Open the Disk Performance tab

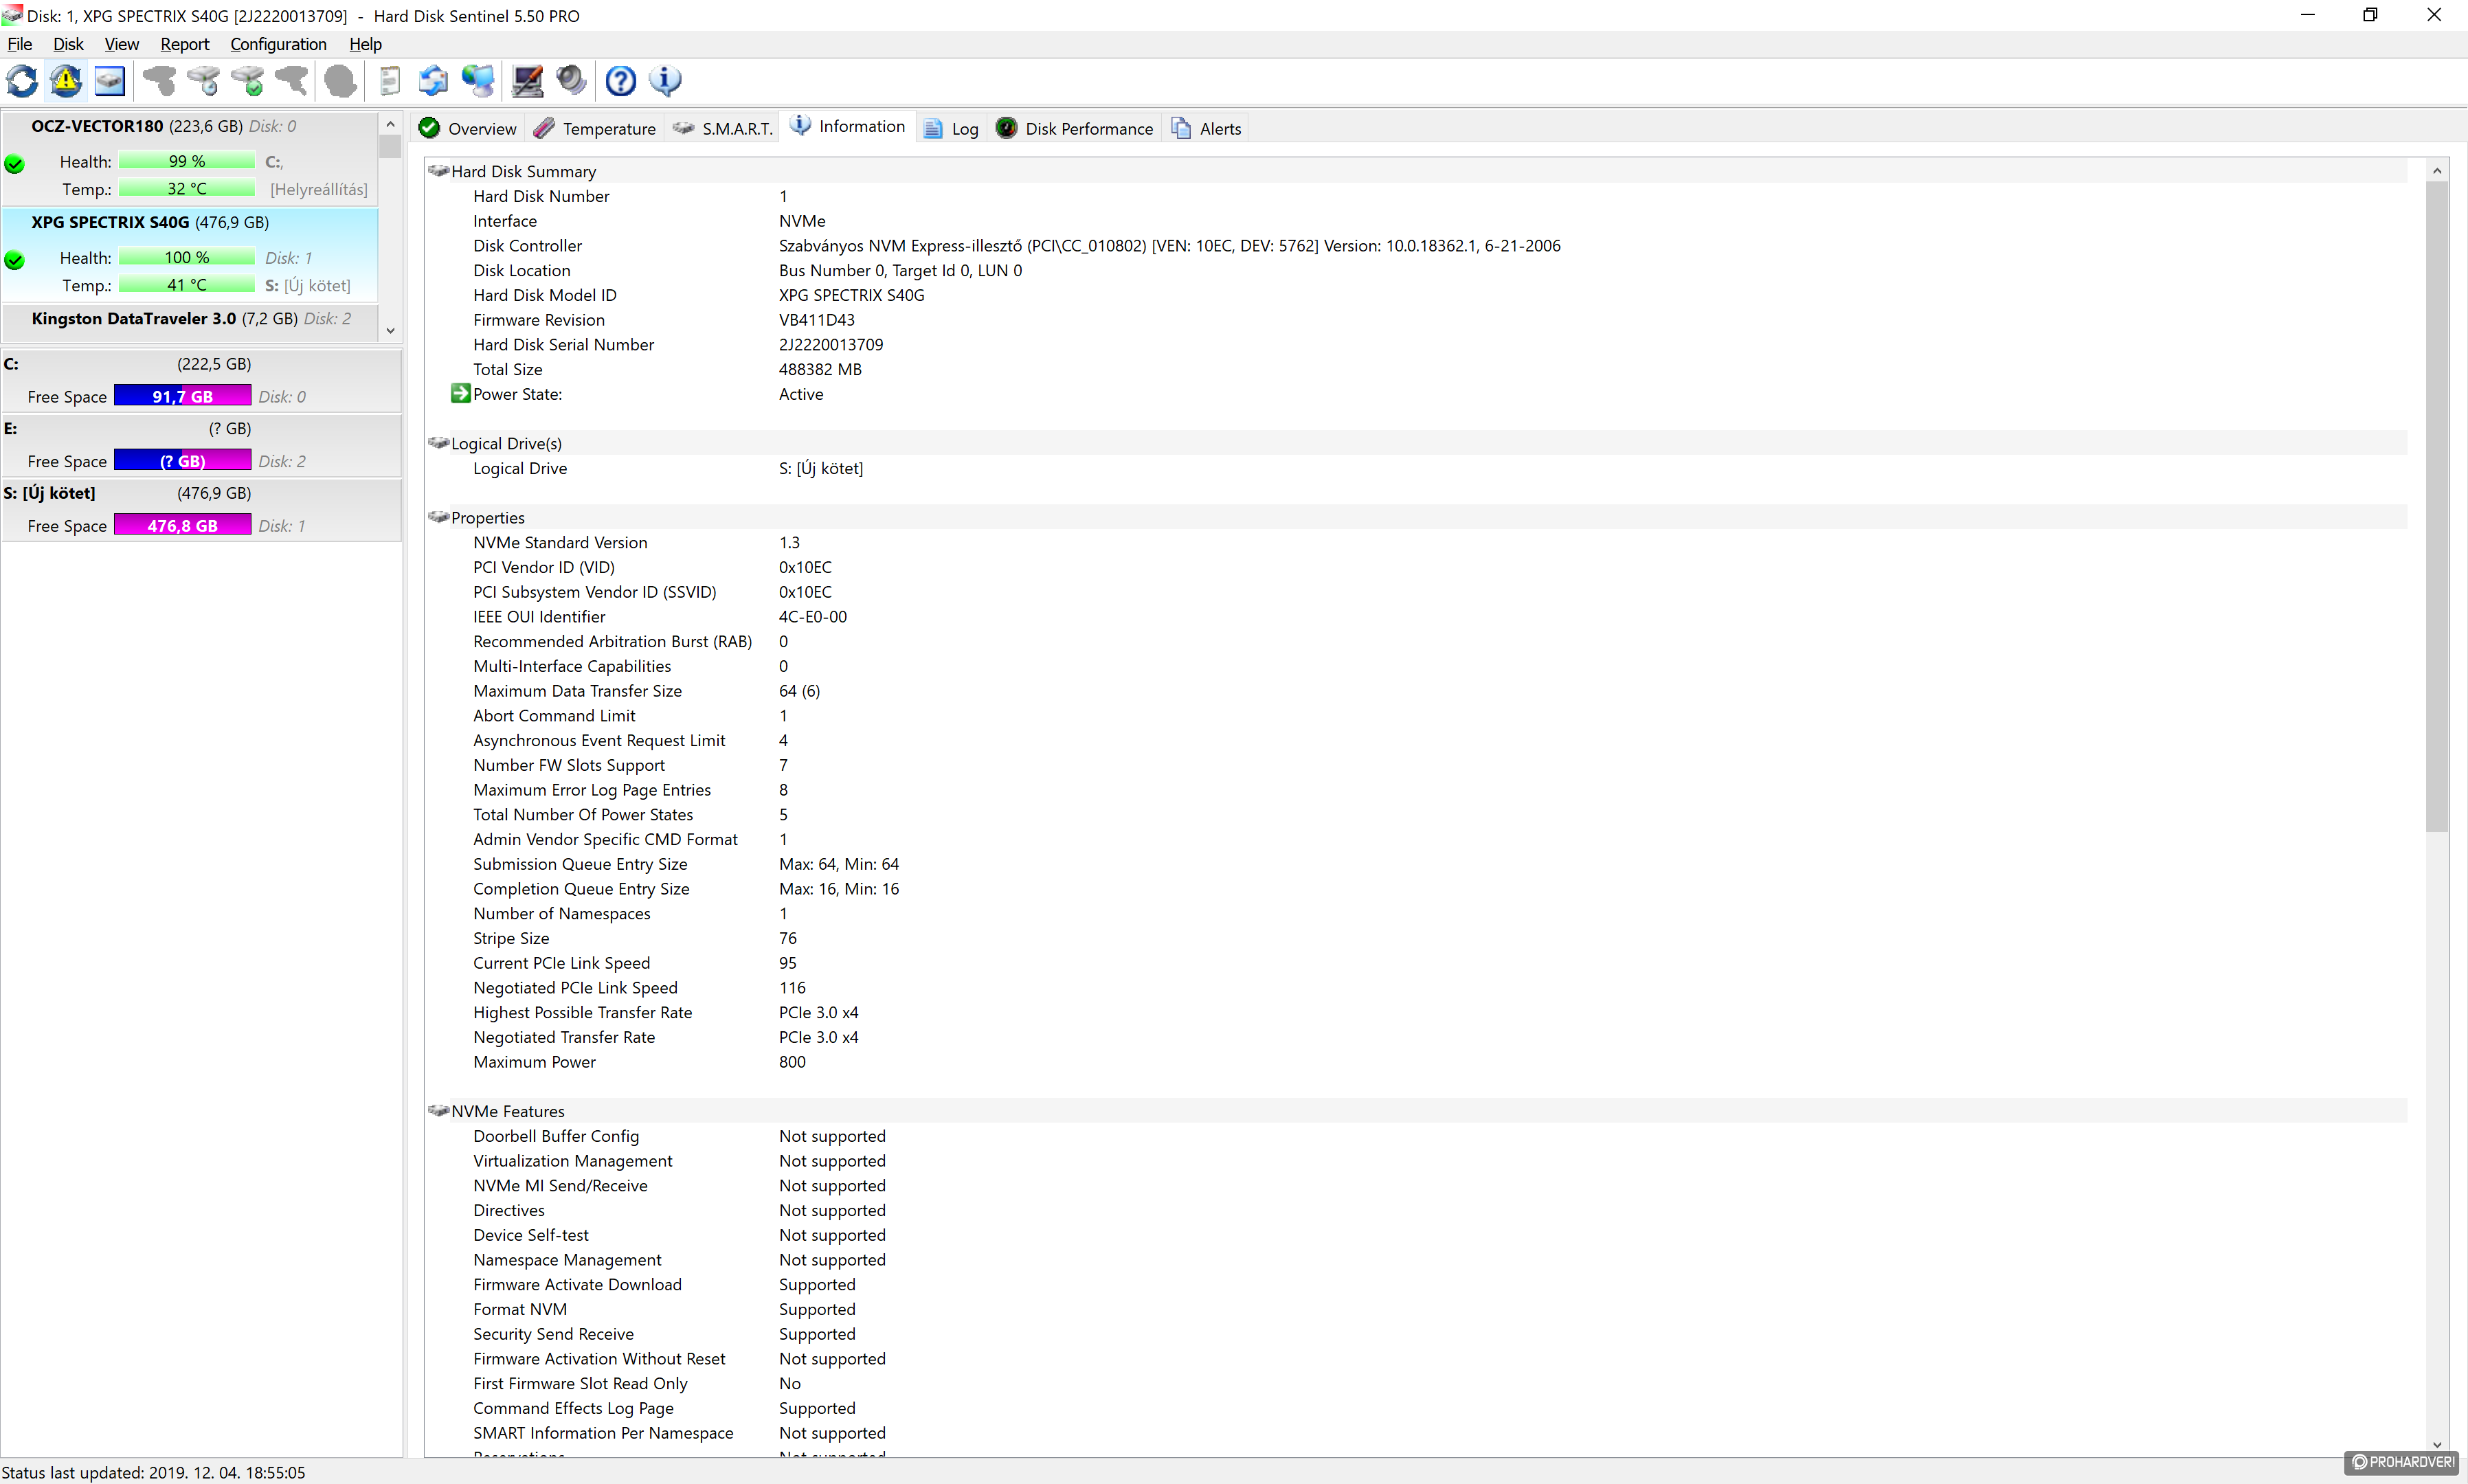1075,128
